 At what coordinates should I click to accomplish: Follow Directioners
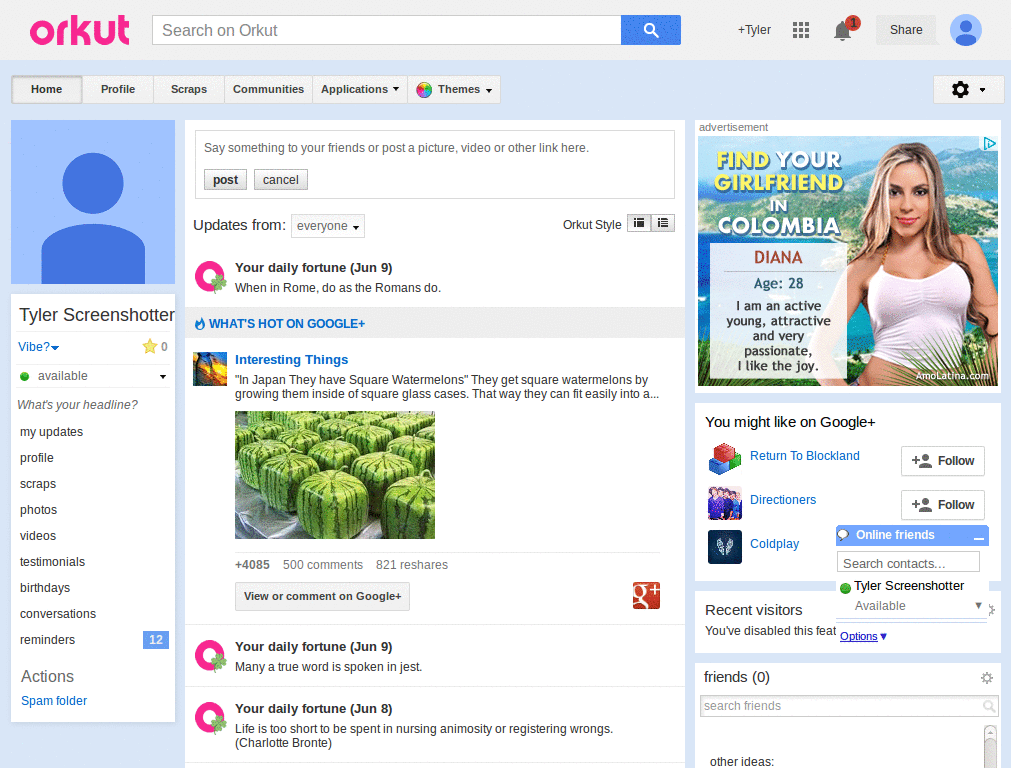pyautogui.click(x=942, y=505)
